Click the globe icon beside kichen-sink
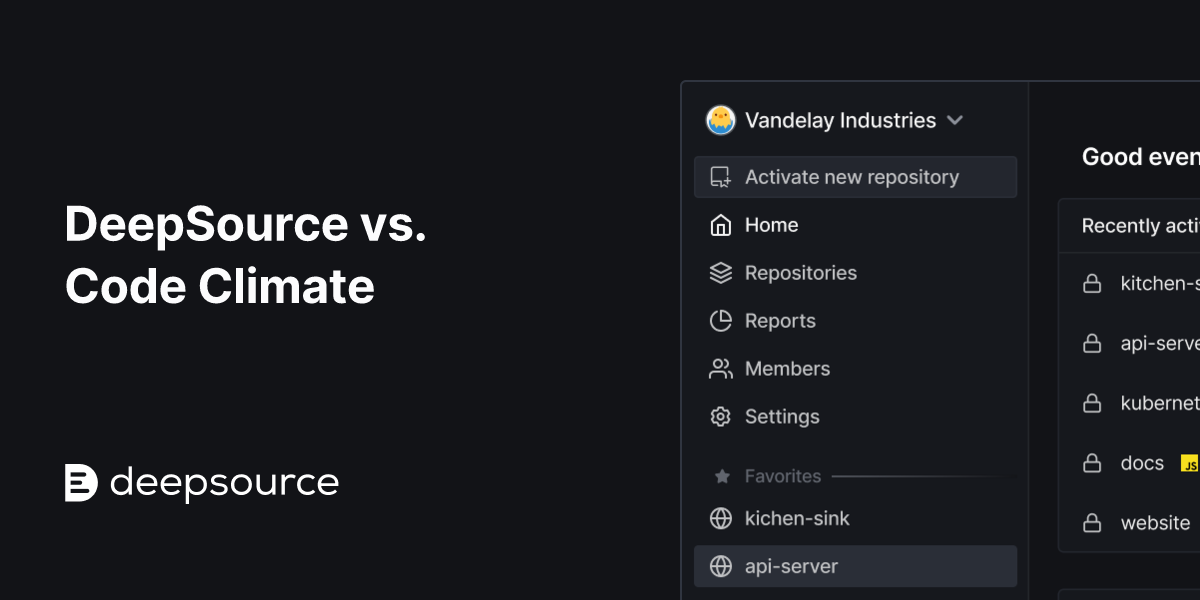1200x600 pixels. 720,518
